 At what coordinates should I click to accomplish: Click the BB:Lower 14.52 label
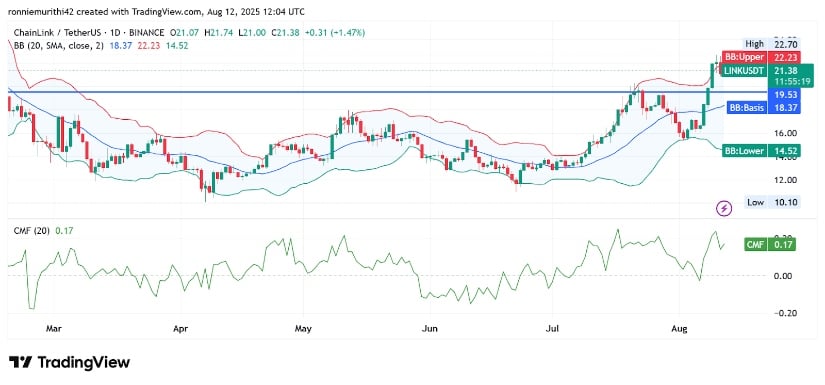pyautogui.click(x=761, y=151)
